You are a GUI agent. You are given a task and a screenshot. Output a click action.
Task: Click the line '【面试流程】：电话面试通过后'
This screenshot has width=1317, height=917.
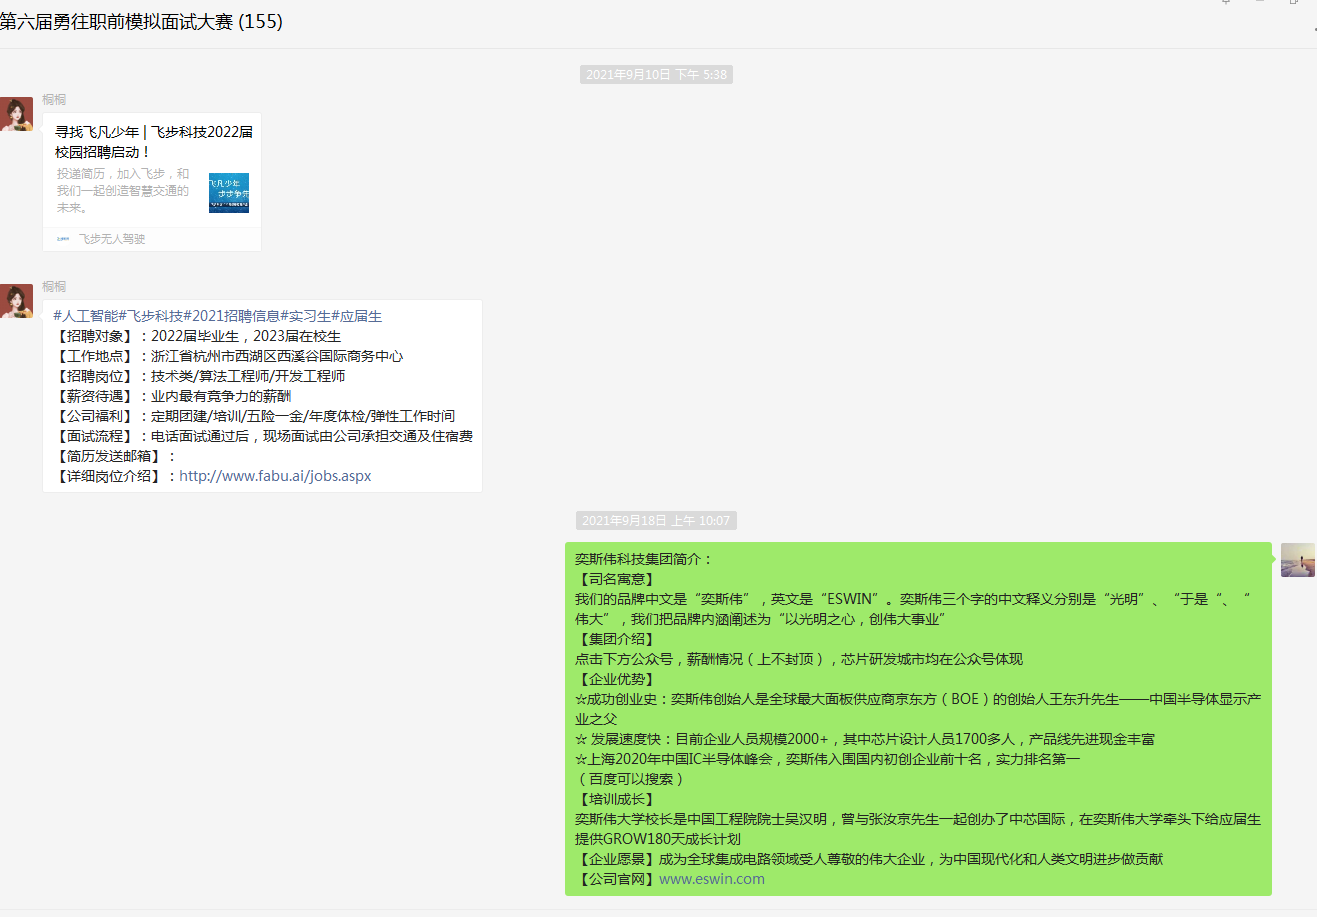263,436
